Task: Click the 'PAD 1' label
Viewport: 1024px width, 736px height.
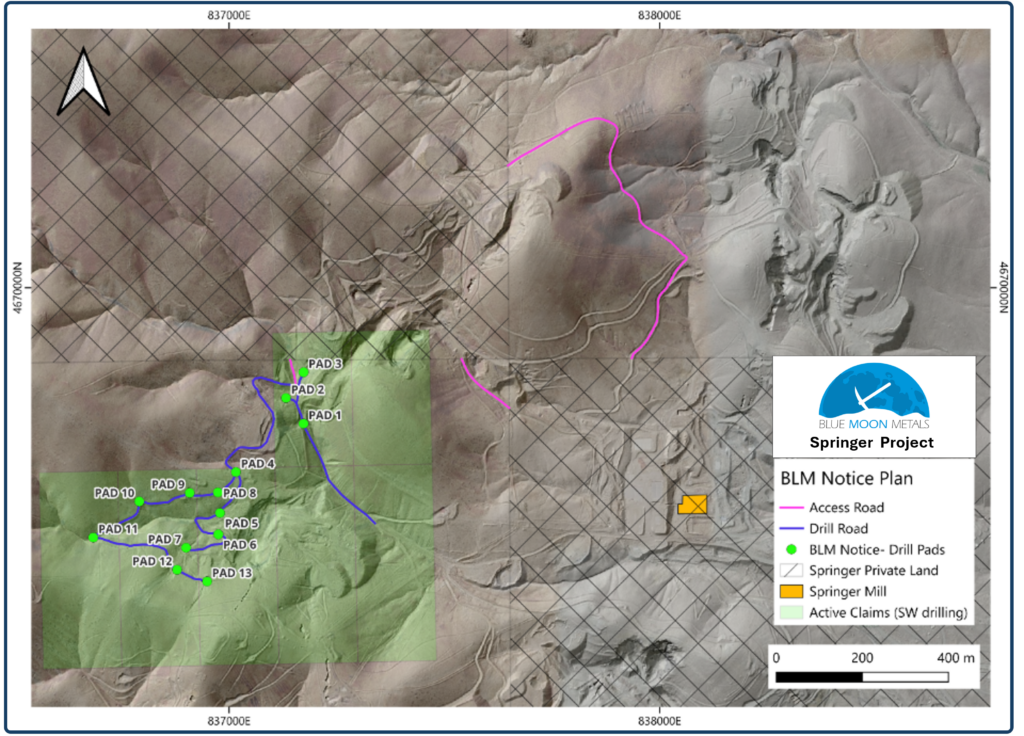Action: (325, 415)
